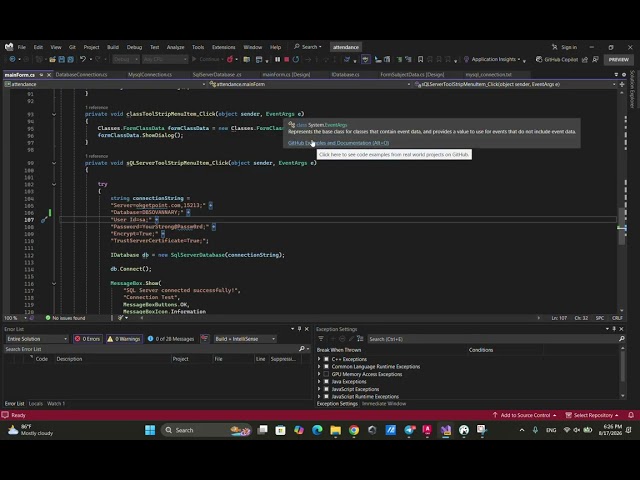
Task: Click the search magnifier in Exception Settings
Action: [622, 339]
